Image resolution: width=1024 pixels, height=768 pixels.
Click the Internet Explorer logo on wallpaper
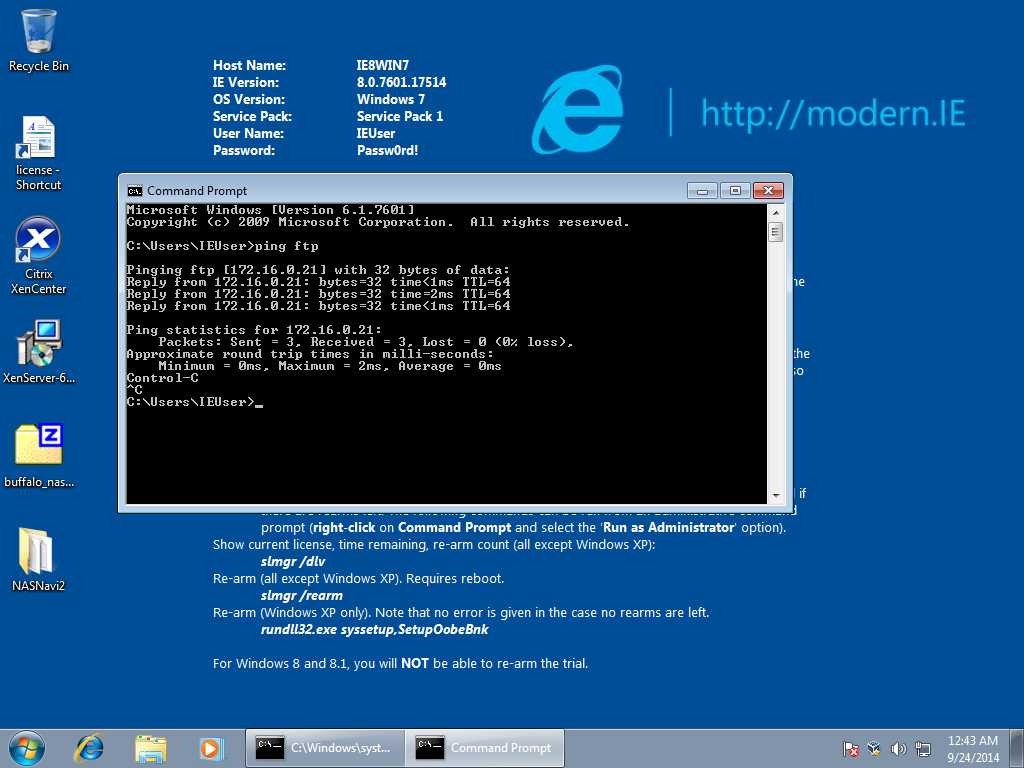[577, 110]
